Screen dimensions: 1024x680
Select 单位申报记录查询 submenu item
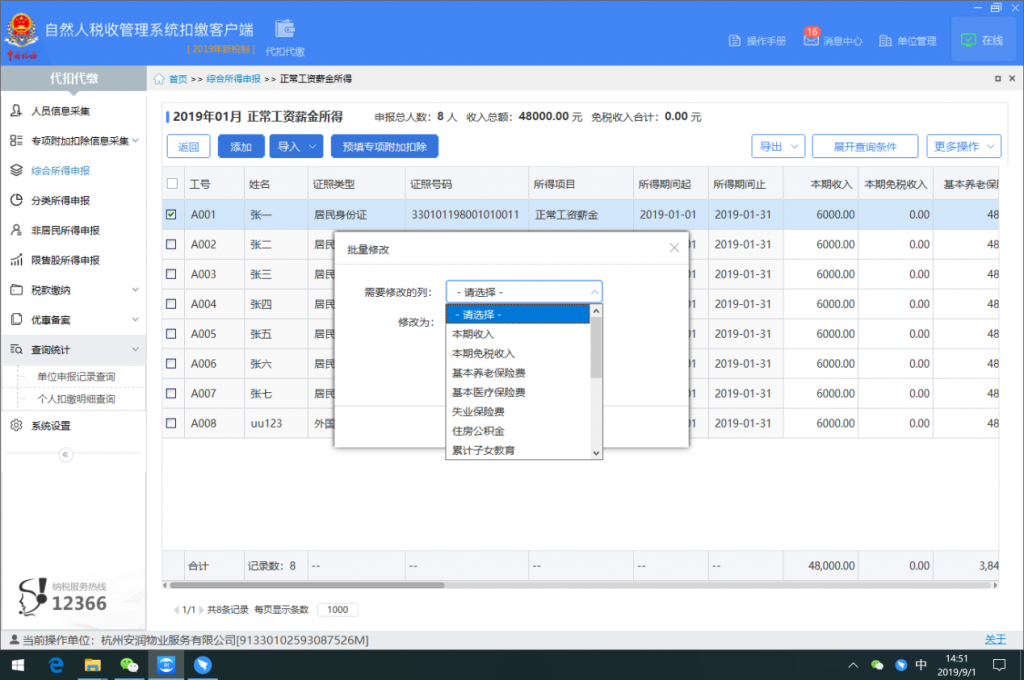coord(76,377)
